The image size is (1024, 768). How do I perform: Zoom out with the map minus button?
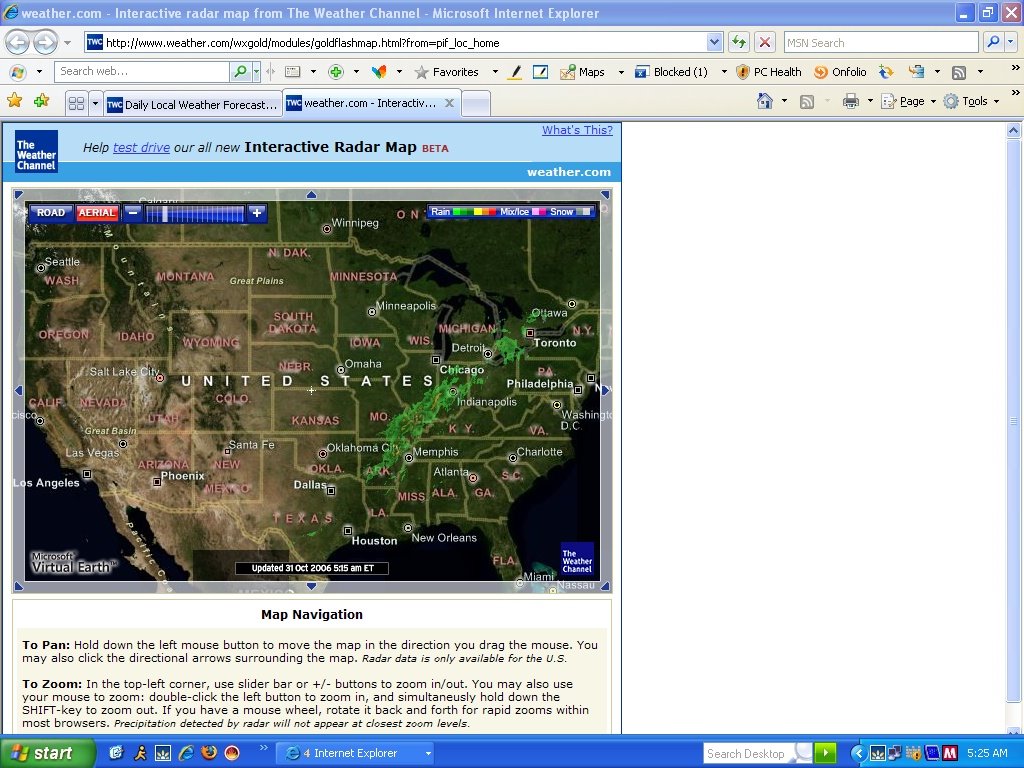click(x=133, y=212)
